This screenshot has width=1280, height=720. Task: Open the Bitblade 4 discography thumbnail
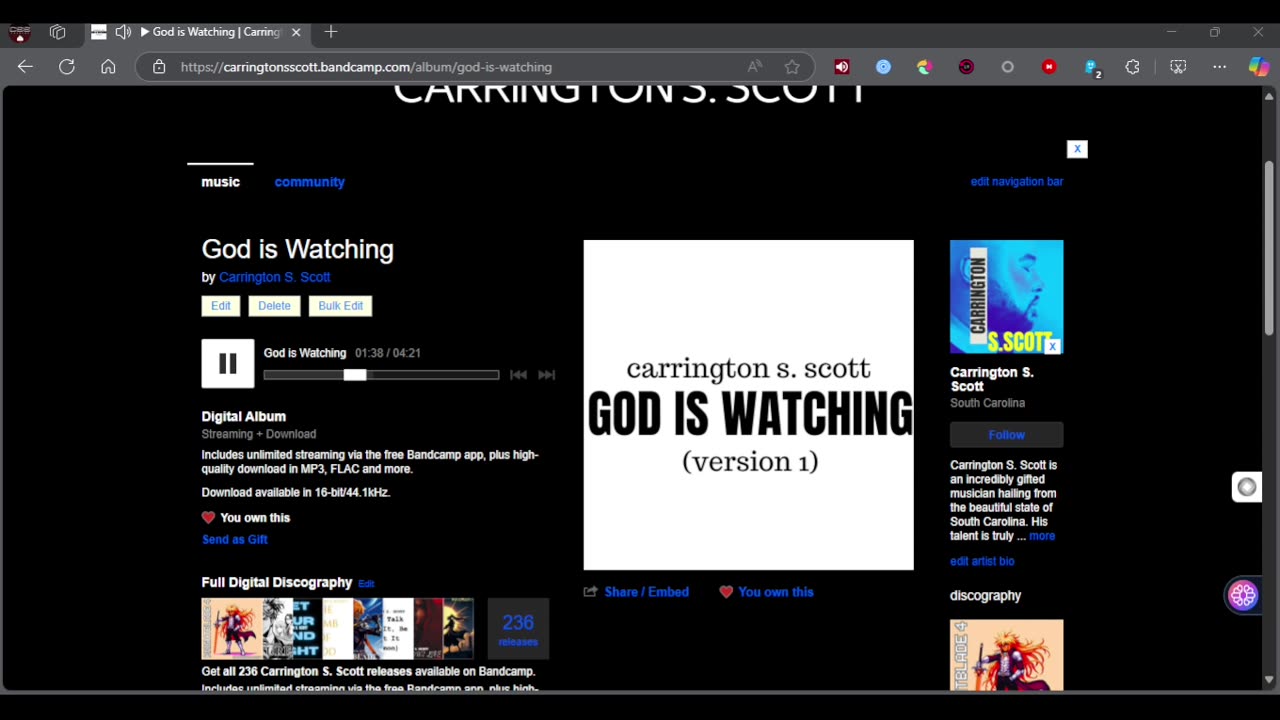point(1006,655)
